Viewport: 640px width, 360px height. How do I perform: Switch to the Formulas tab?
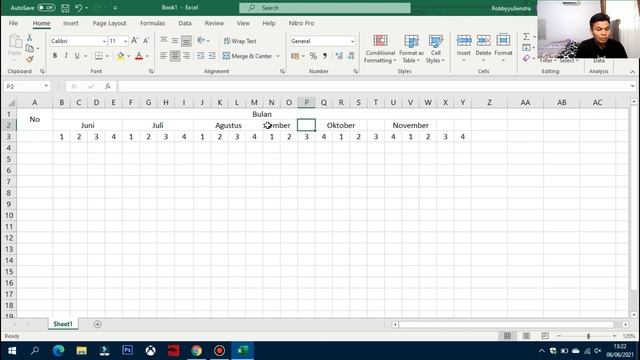click(x=153, y=23)
